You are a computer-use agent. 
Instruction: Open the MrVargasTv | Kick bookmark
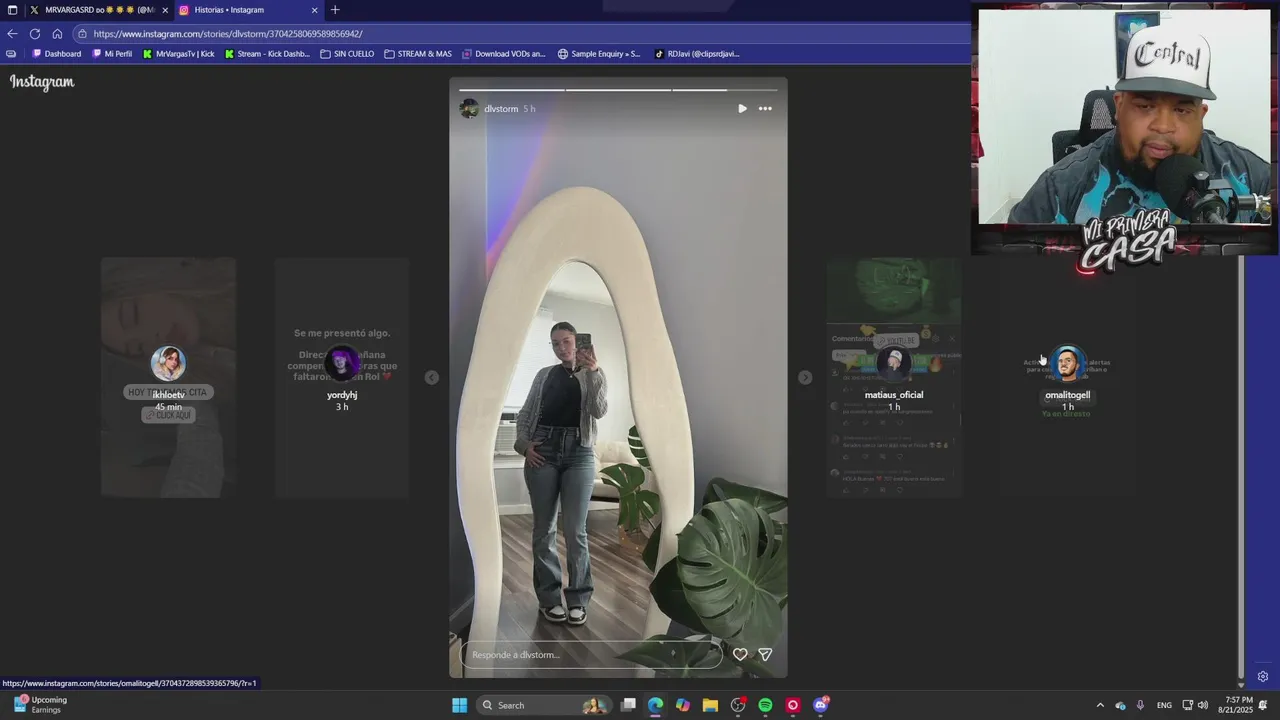[x=179, y=54]
